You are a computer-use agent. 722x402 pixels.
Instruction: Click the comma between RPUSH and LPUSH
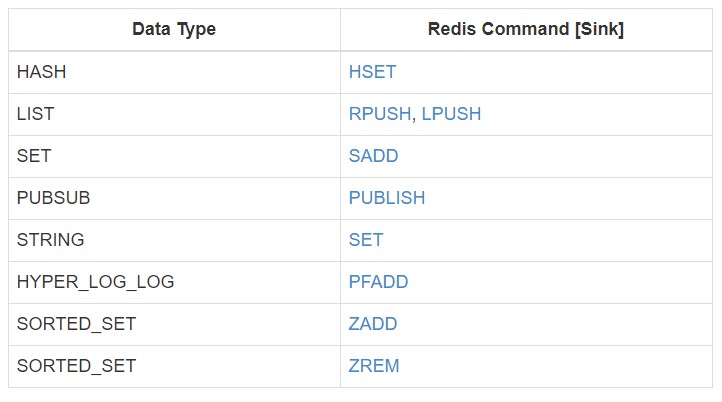[414, 117]
